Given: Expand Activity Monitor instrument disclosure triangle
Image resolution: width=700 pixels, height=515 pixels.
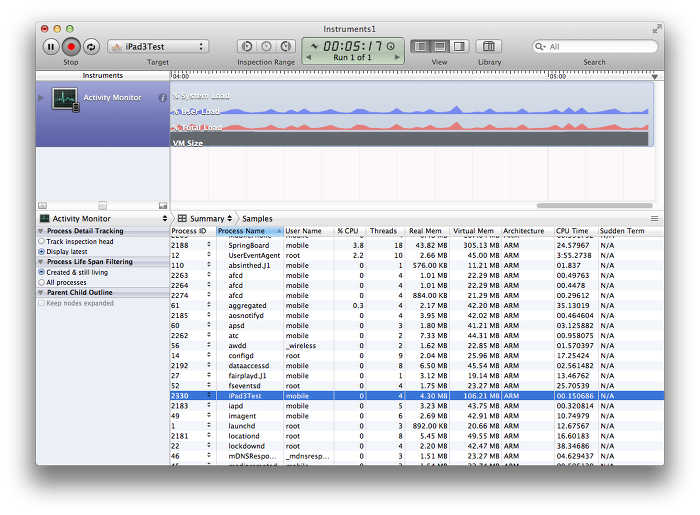Looking at the screenshot, I should point(41,98).
